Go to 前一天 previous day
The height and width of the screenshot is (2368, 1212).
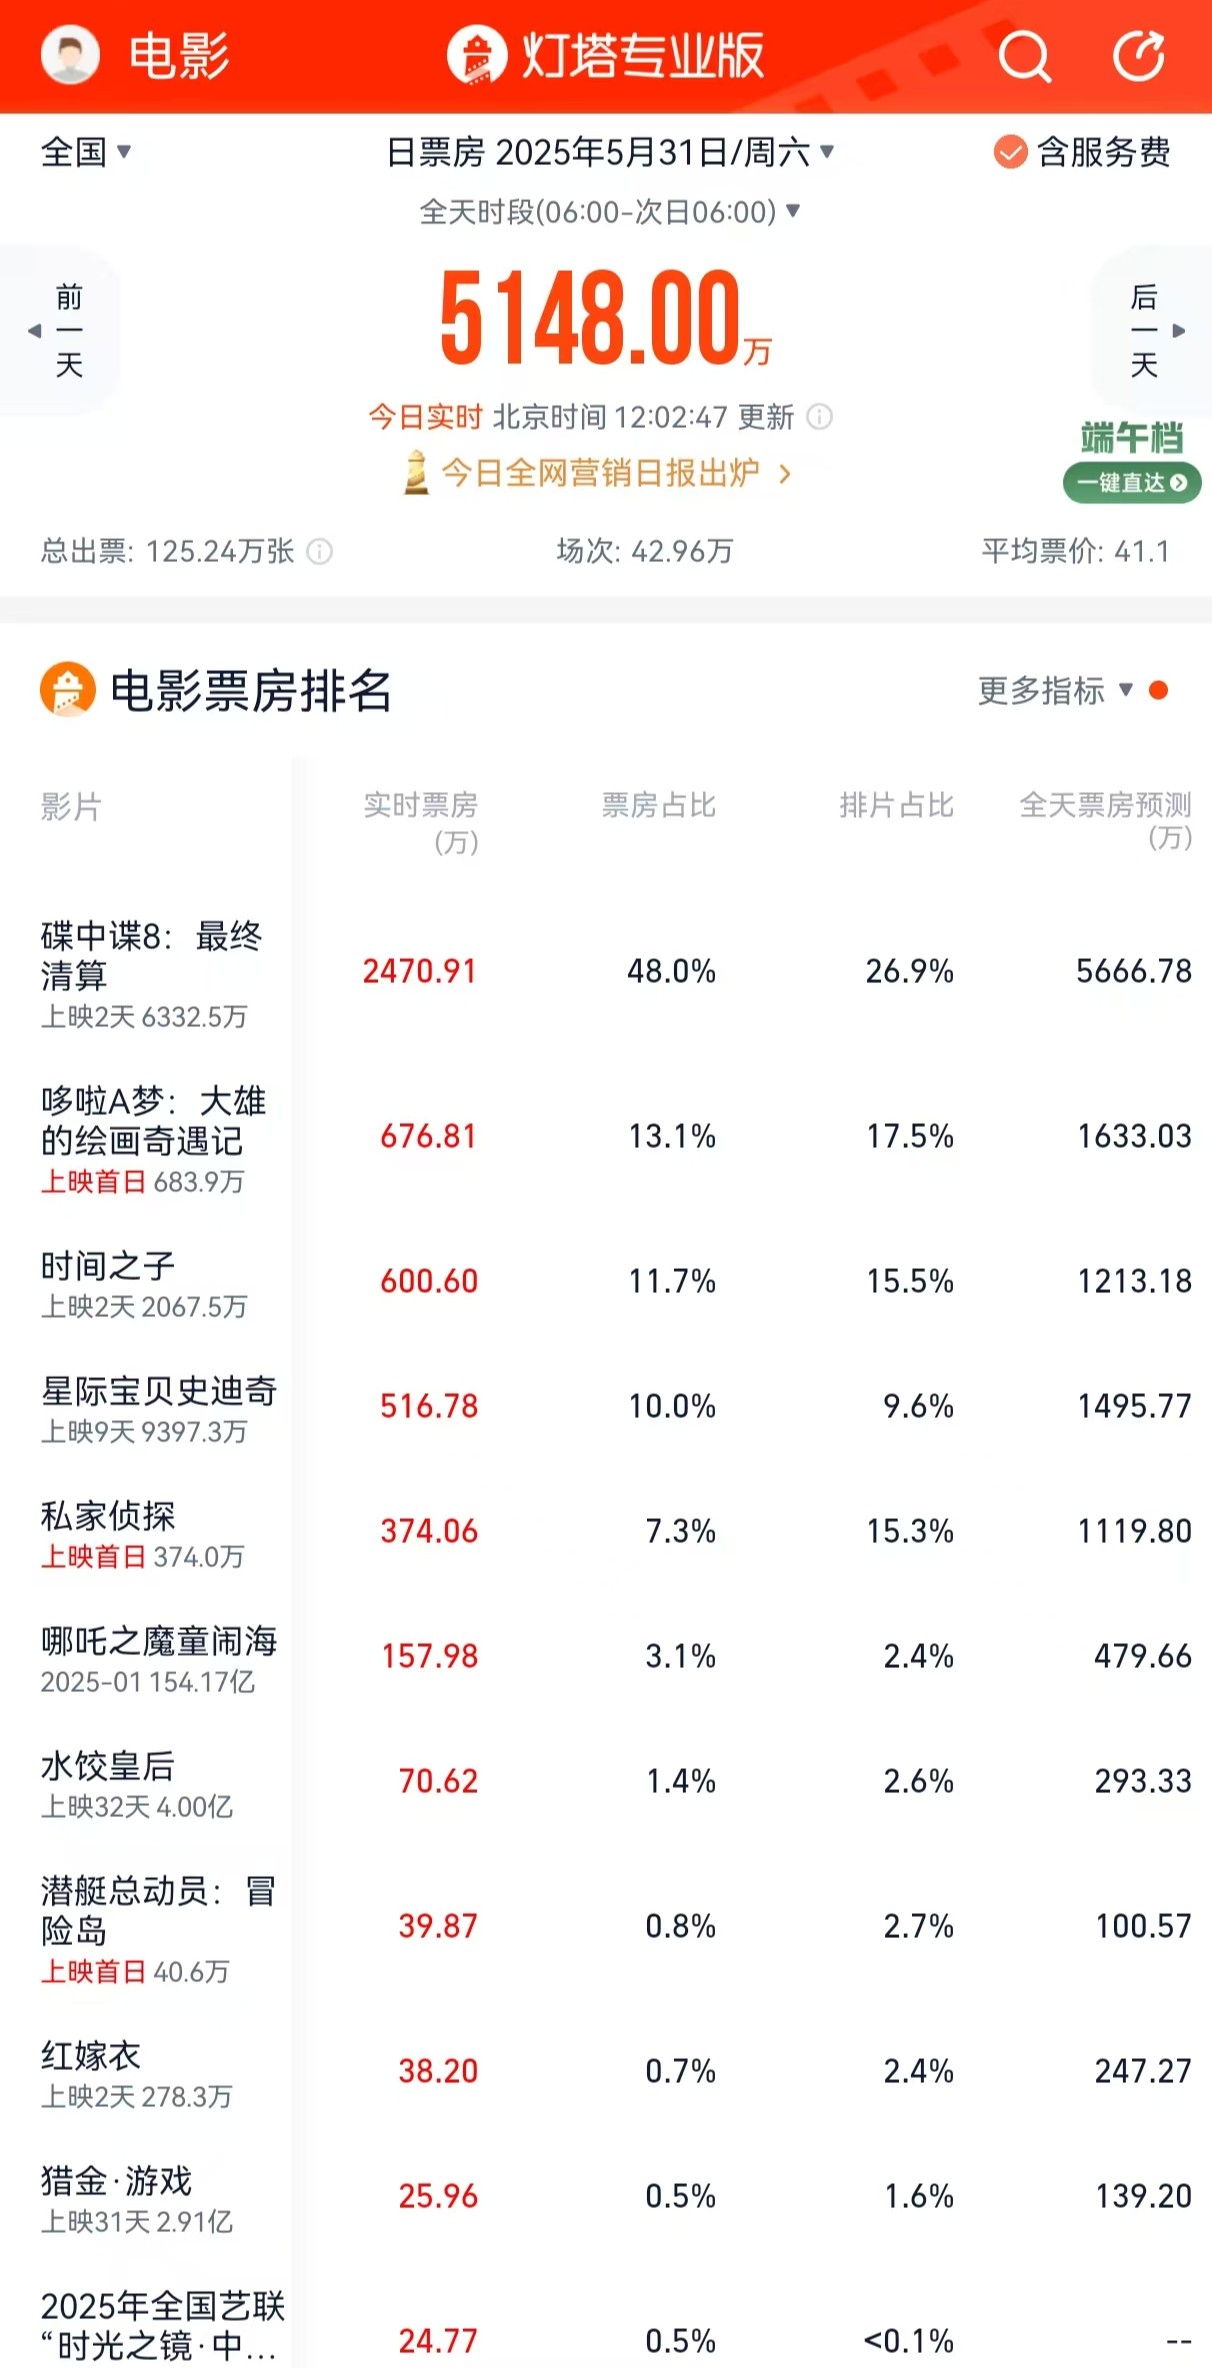(60, 330)
